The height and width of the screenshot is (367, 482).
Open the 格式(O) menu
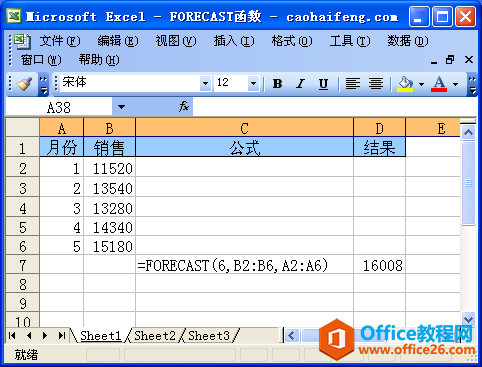tap(292, 41)
